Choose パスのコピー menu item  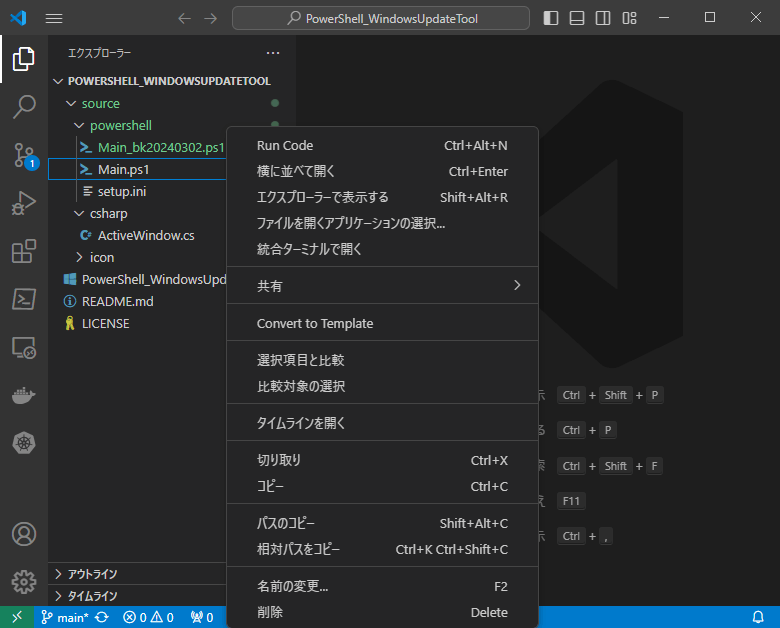[382, 523]
